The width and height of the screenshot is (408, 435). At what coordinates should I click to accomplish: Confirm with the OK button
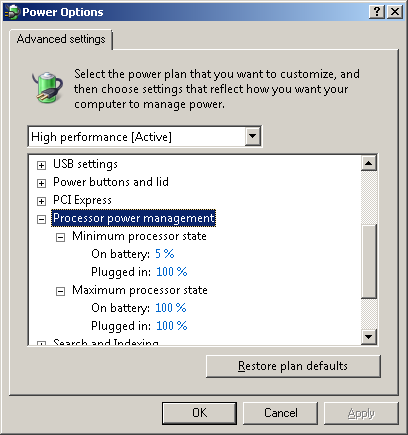199,413
